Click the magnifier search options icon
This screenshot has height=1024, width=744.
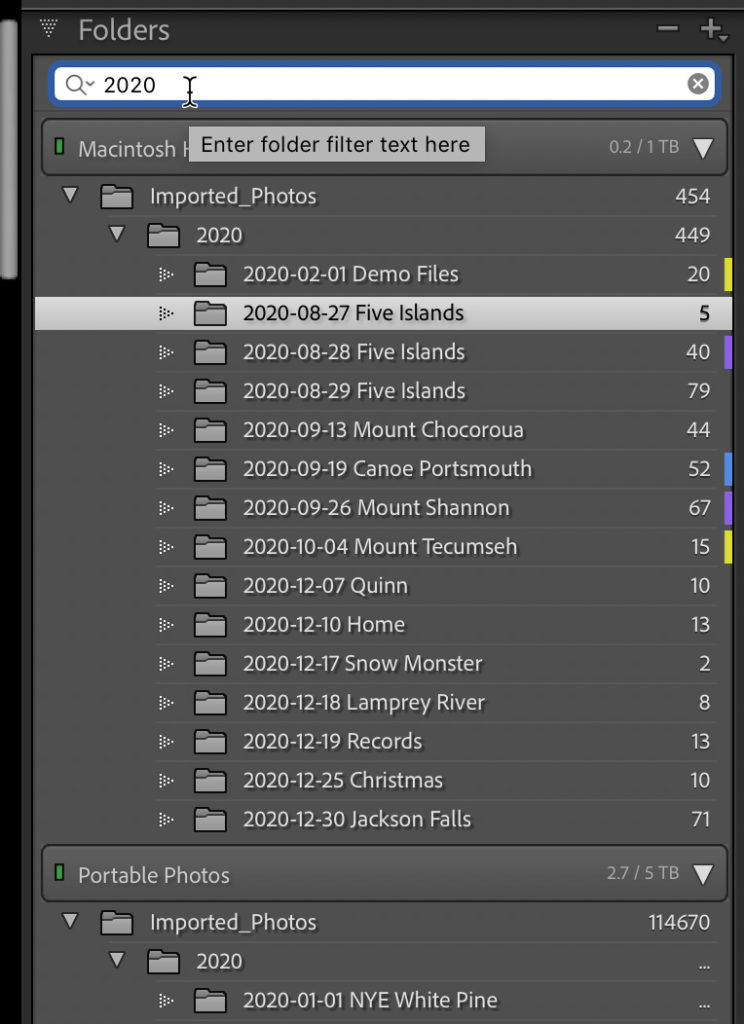coord(77,85)
